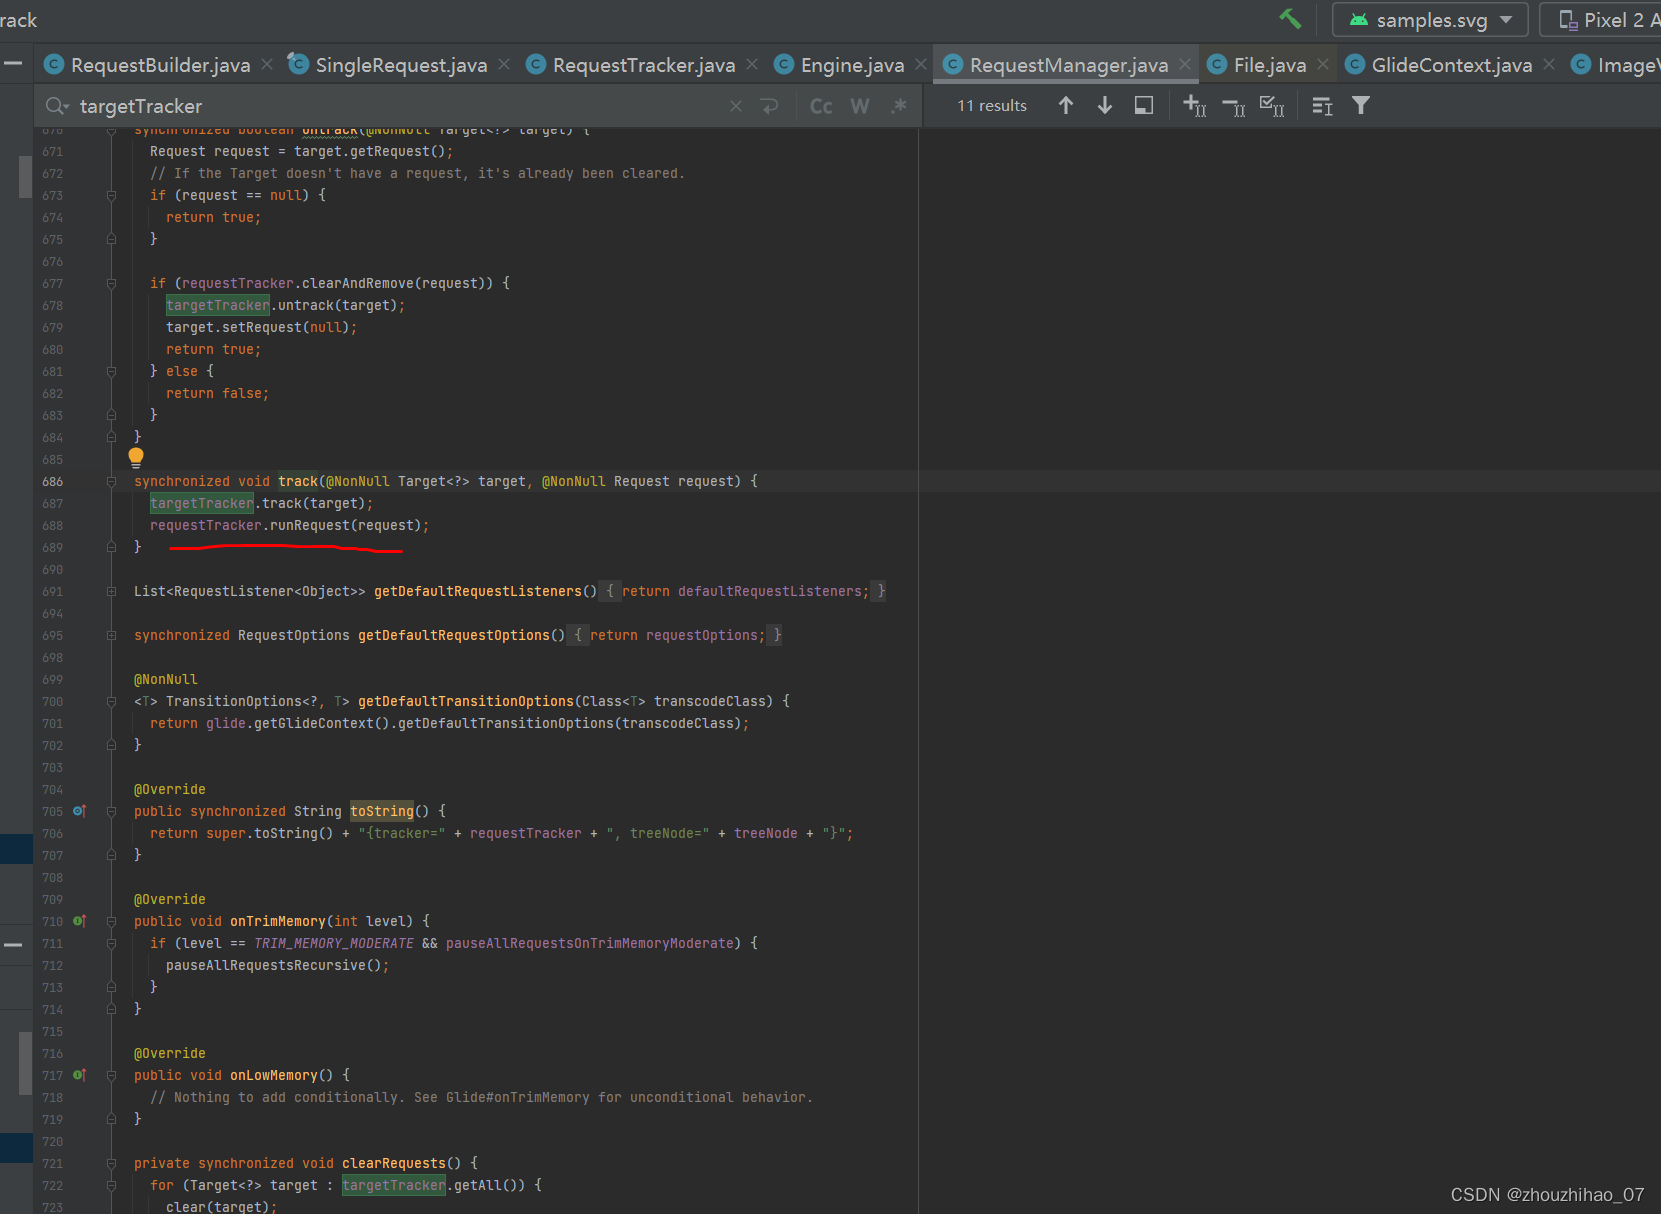Close the GlideContext.java tab

[1549, 64]
